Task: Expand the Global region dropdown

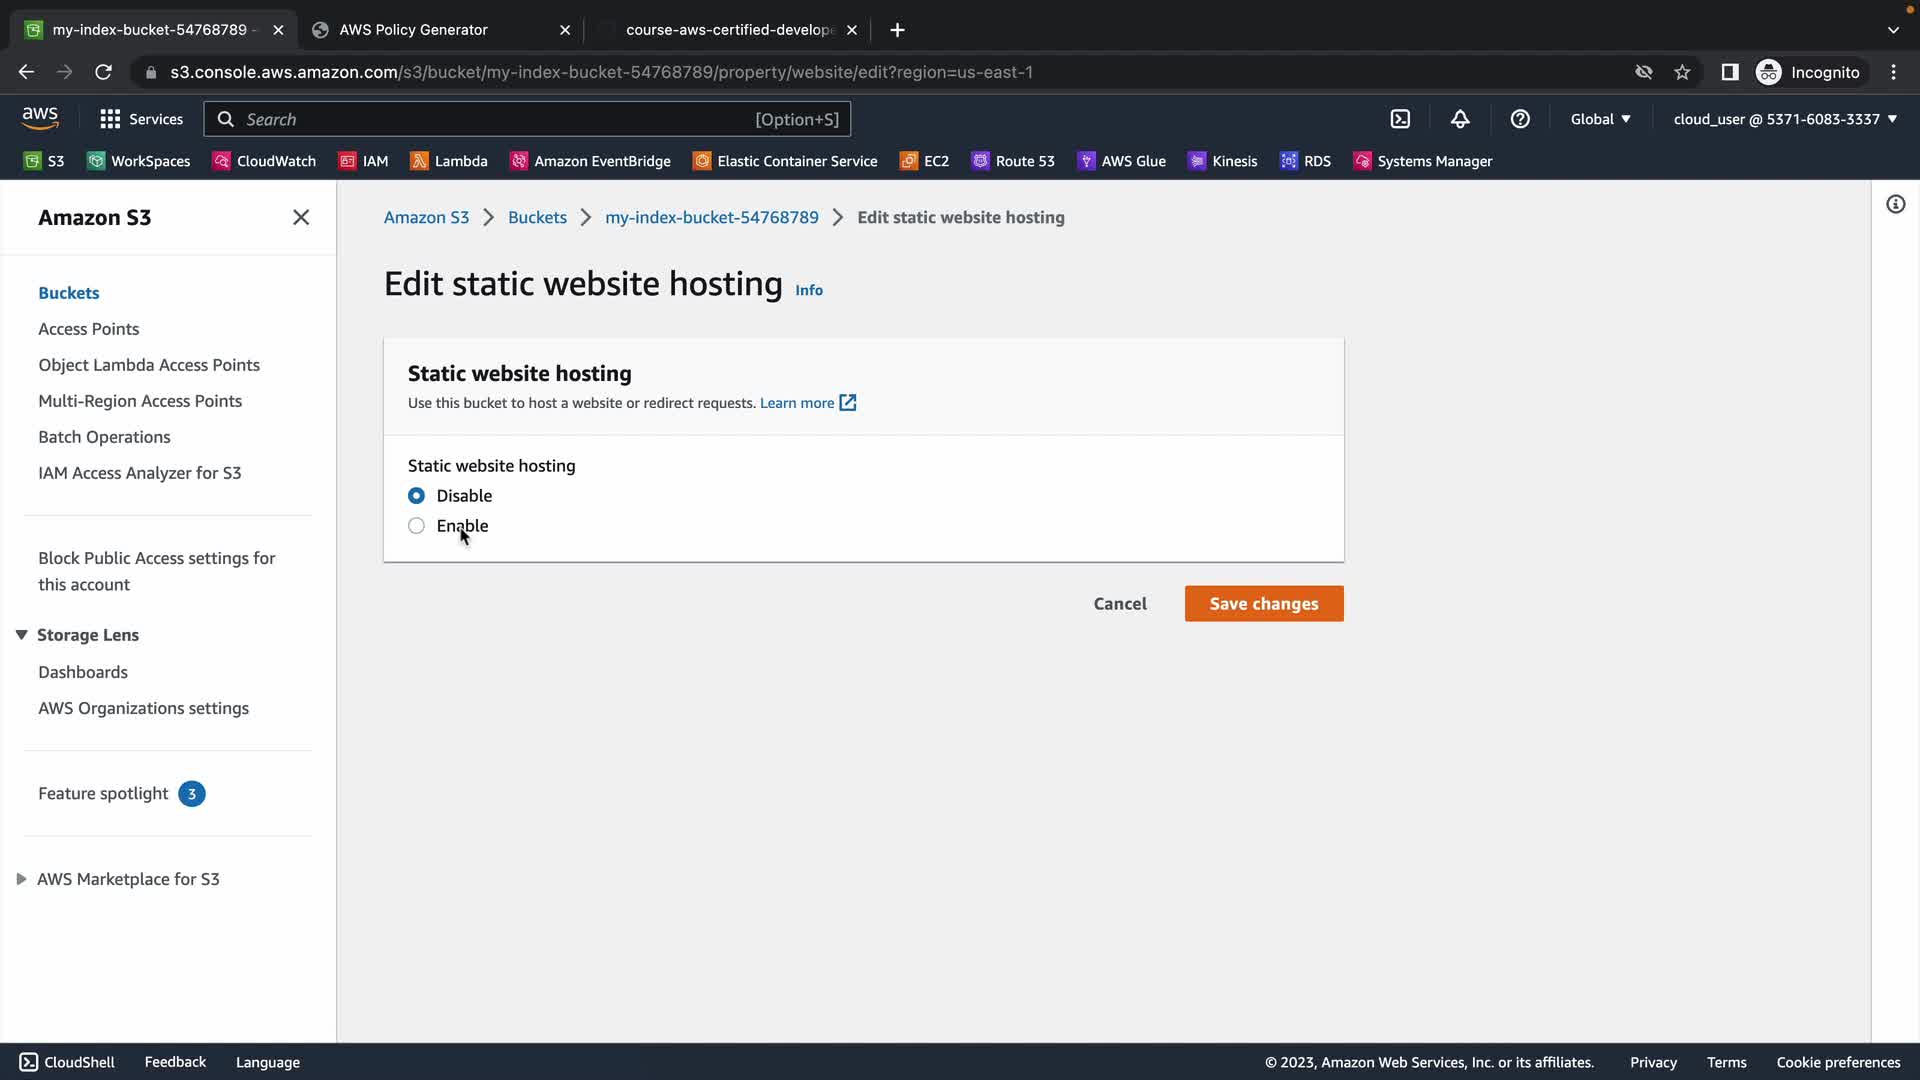Action: (x=1600, y=119)
